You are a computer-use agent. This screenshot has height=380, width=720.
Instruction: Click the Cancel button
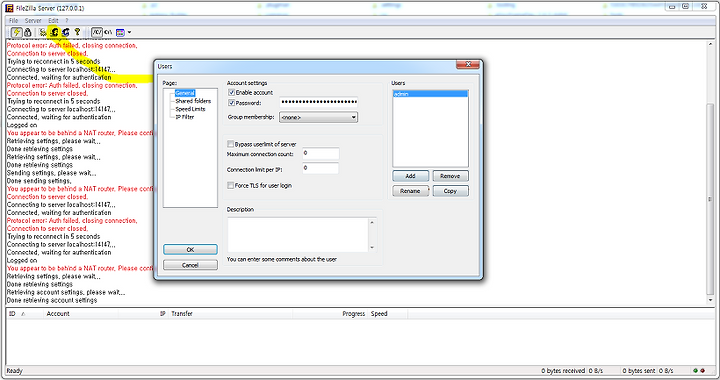(190, 265)
